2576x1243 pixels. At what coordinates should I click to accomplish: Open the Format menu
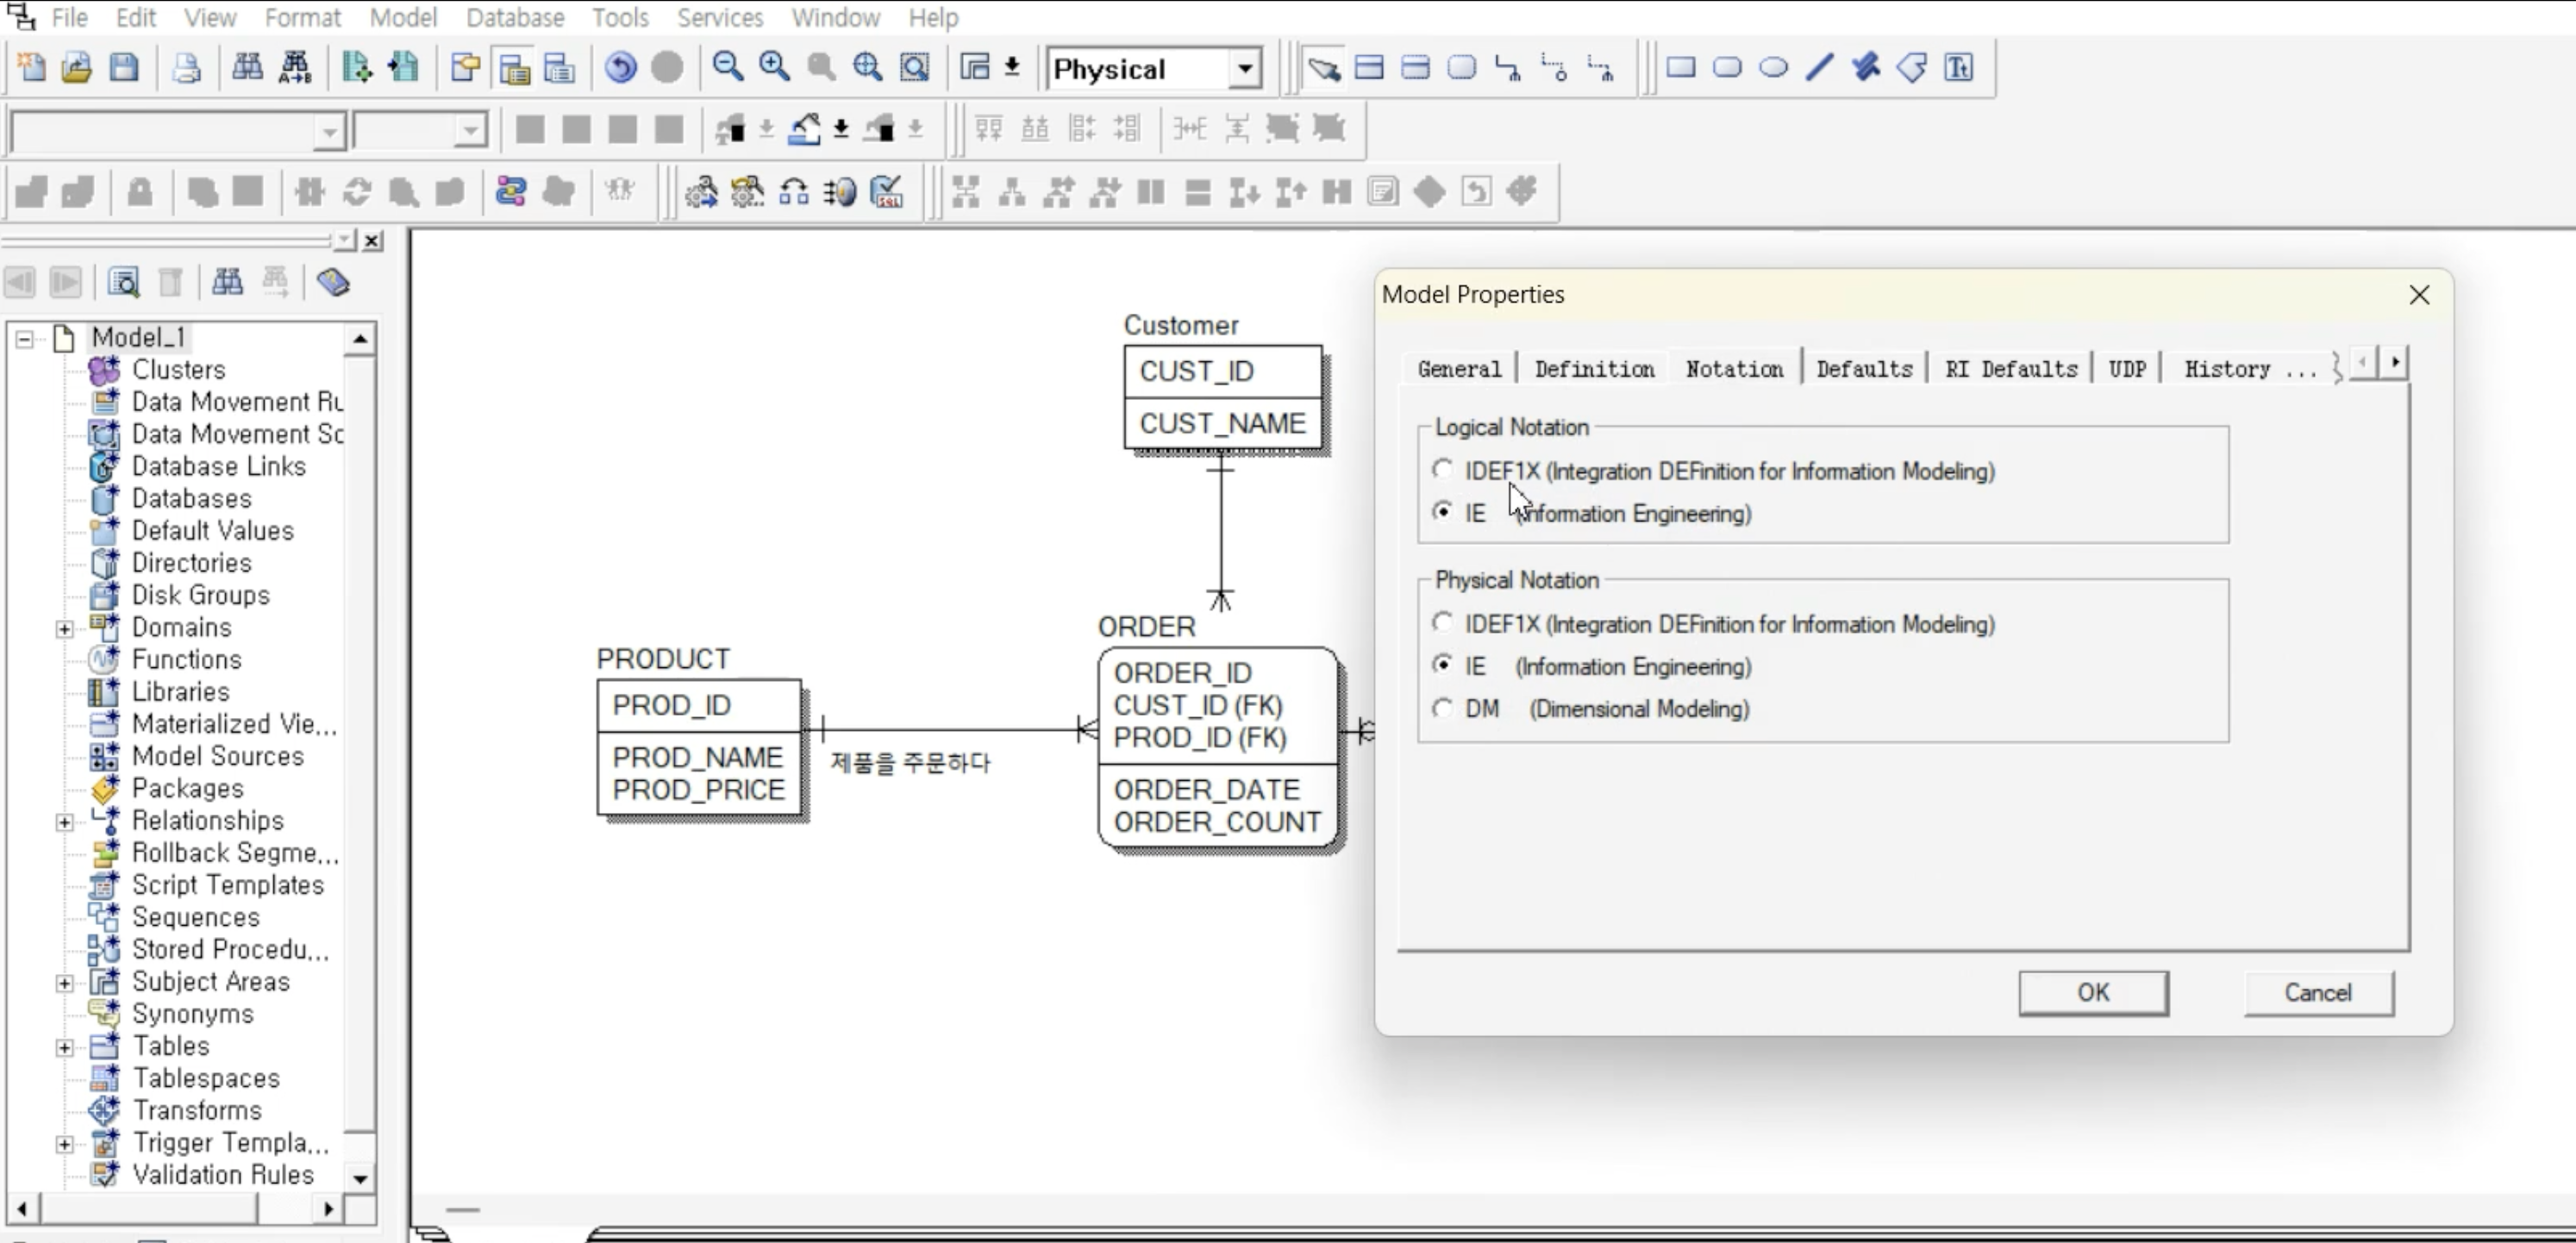point(302,17)
